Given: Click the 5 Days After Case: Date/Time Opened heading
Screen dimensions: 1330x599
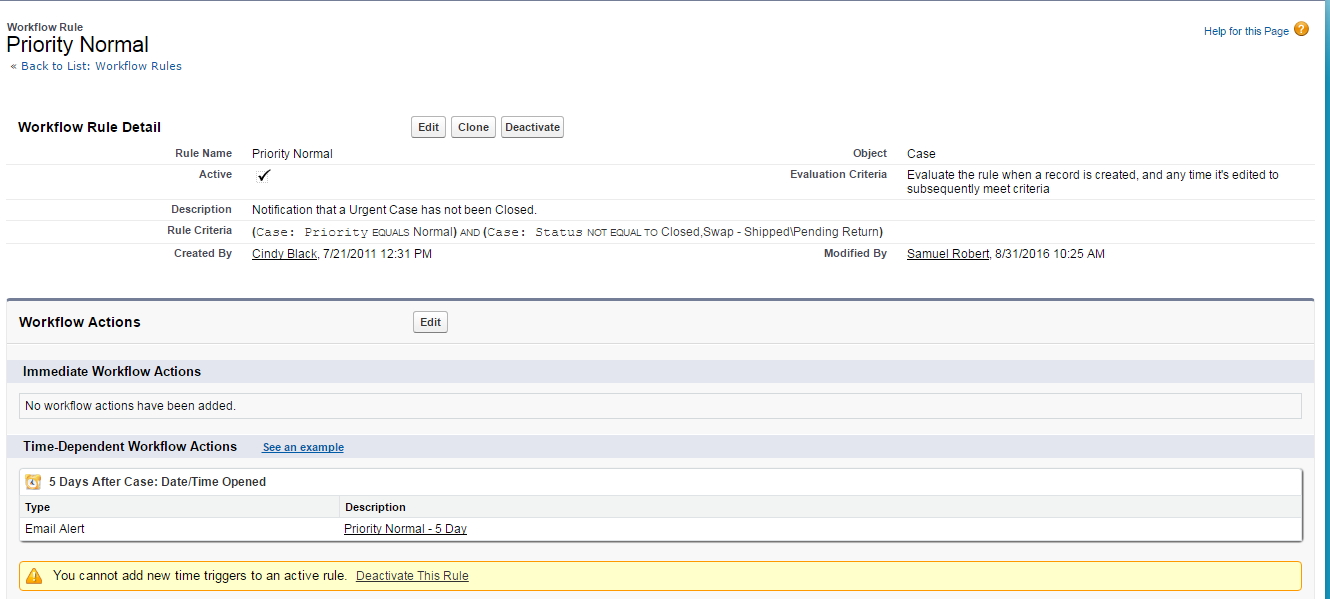Looking at the screenshot, I should 157,482.
